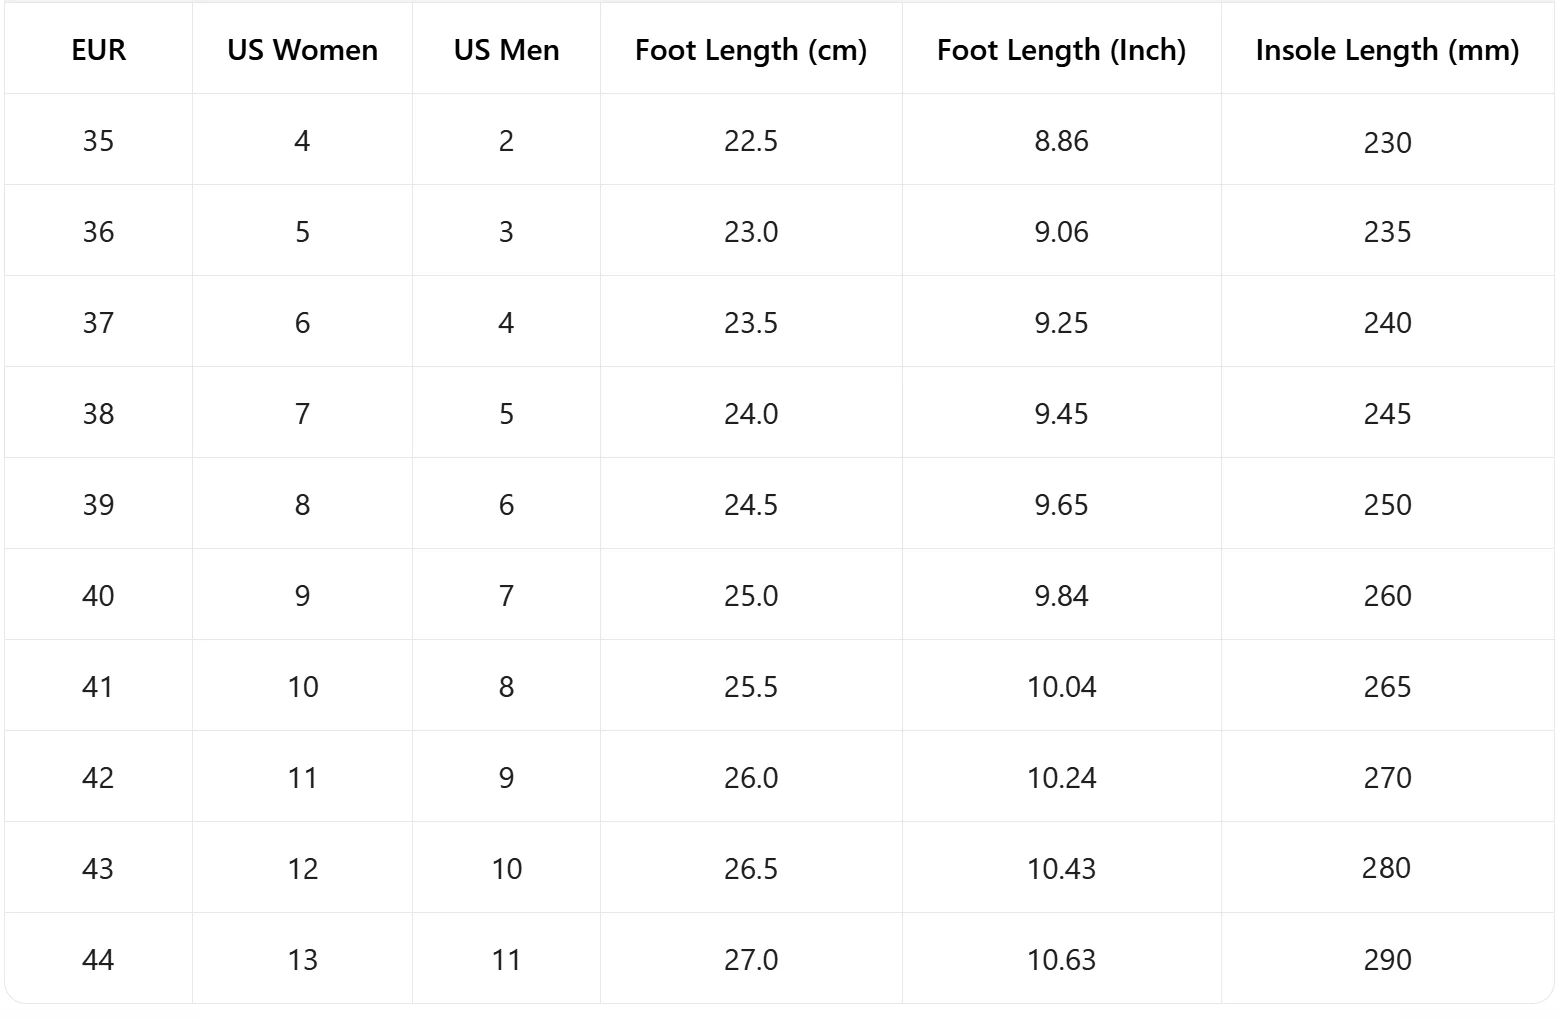Viewport: 1560px width, 1018px height.
Task: Click the 22.5 cm foot length cell
Action: coord(751,140)
